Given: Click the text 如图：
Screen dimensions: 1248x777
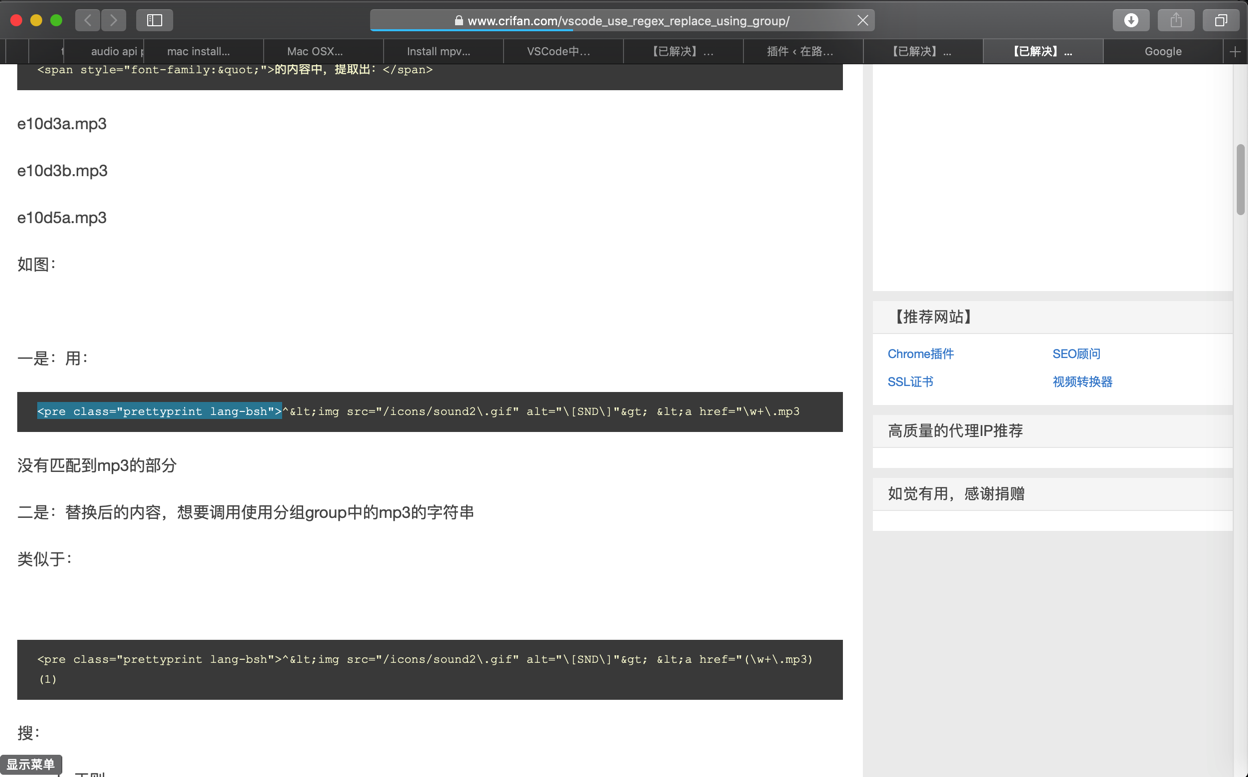Looking at the screenshot, I should coord(37,265).
